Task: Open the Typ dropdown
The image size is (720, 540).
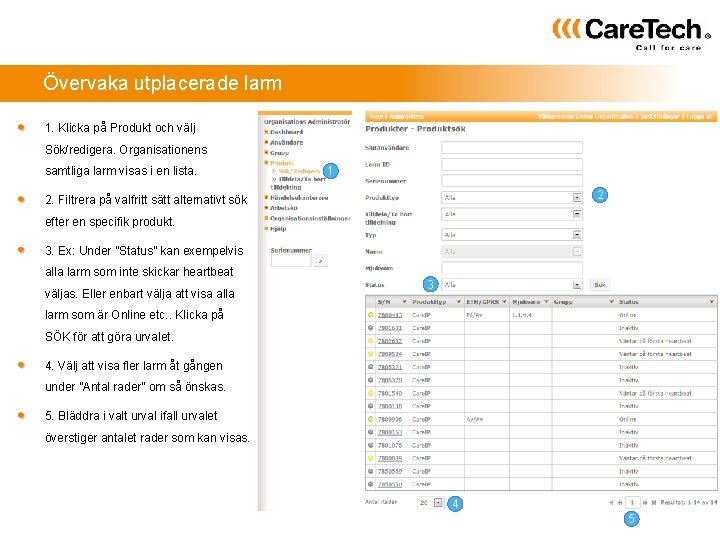Action: 577,235
